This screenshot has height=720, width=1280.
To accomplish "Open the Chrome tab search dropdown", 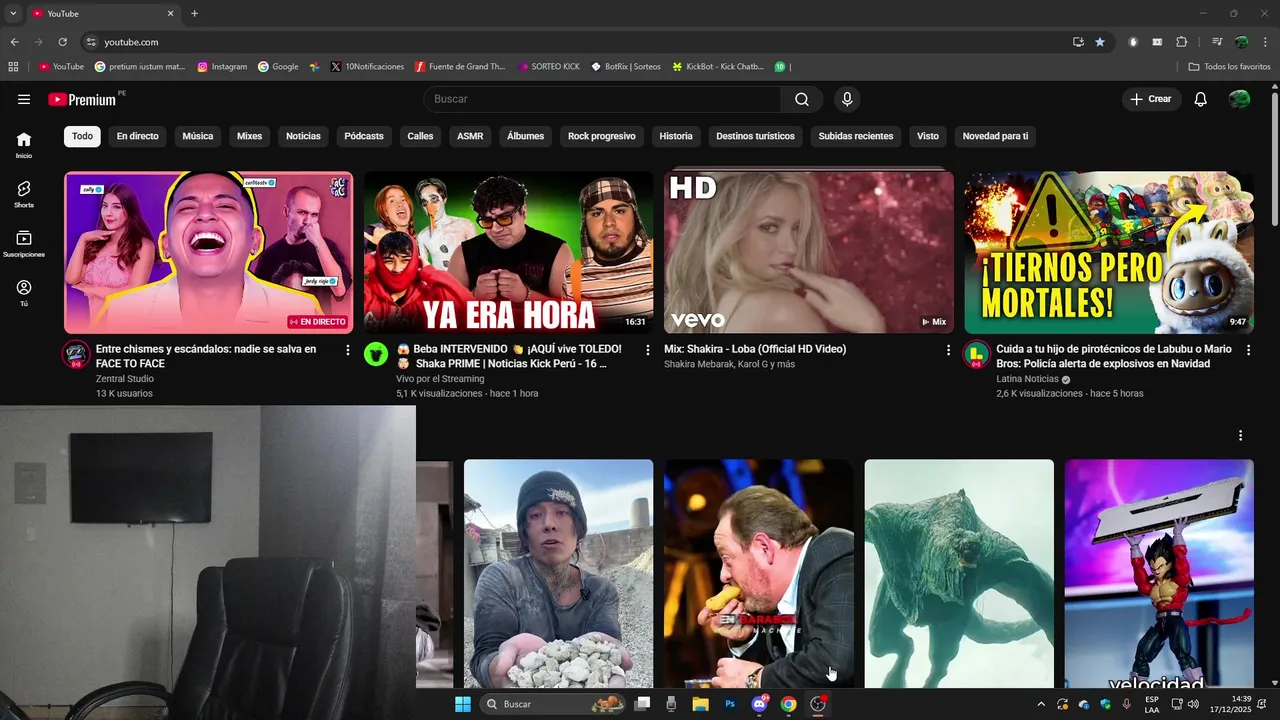I will point(13,14).
